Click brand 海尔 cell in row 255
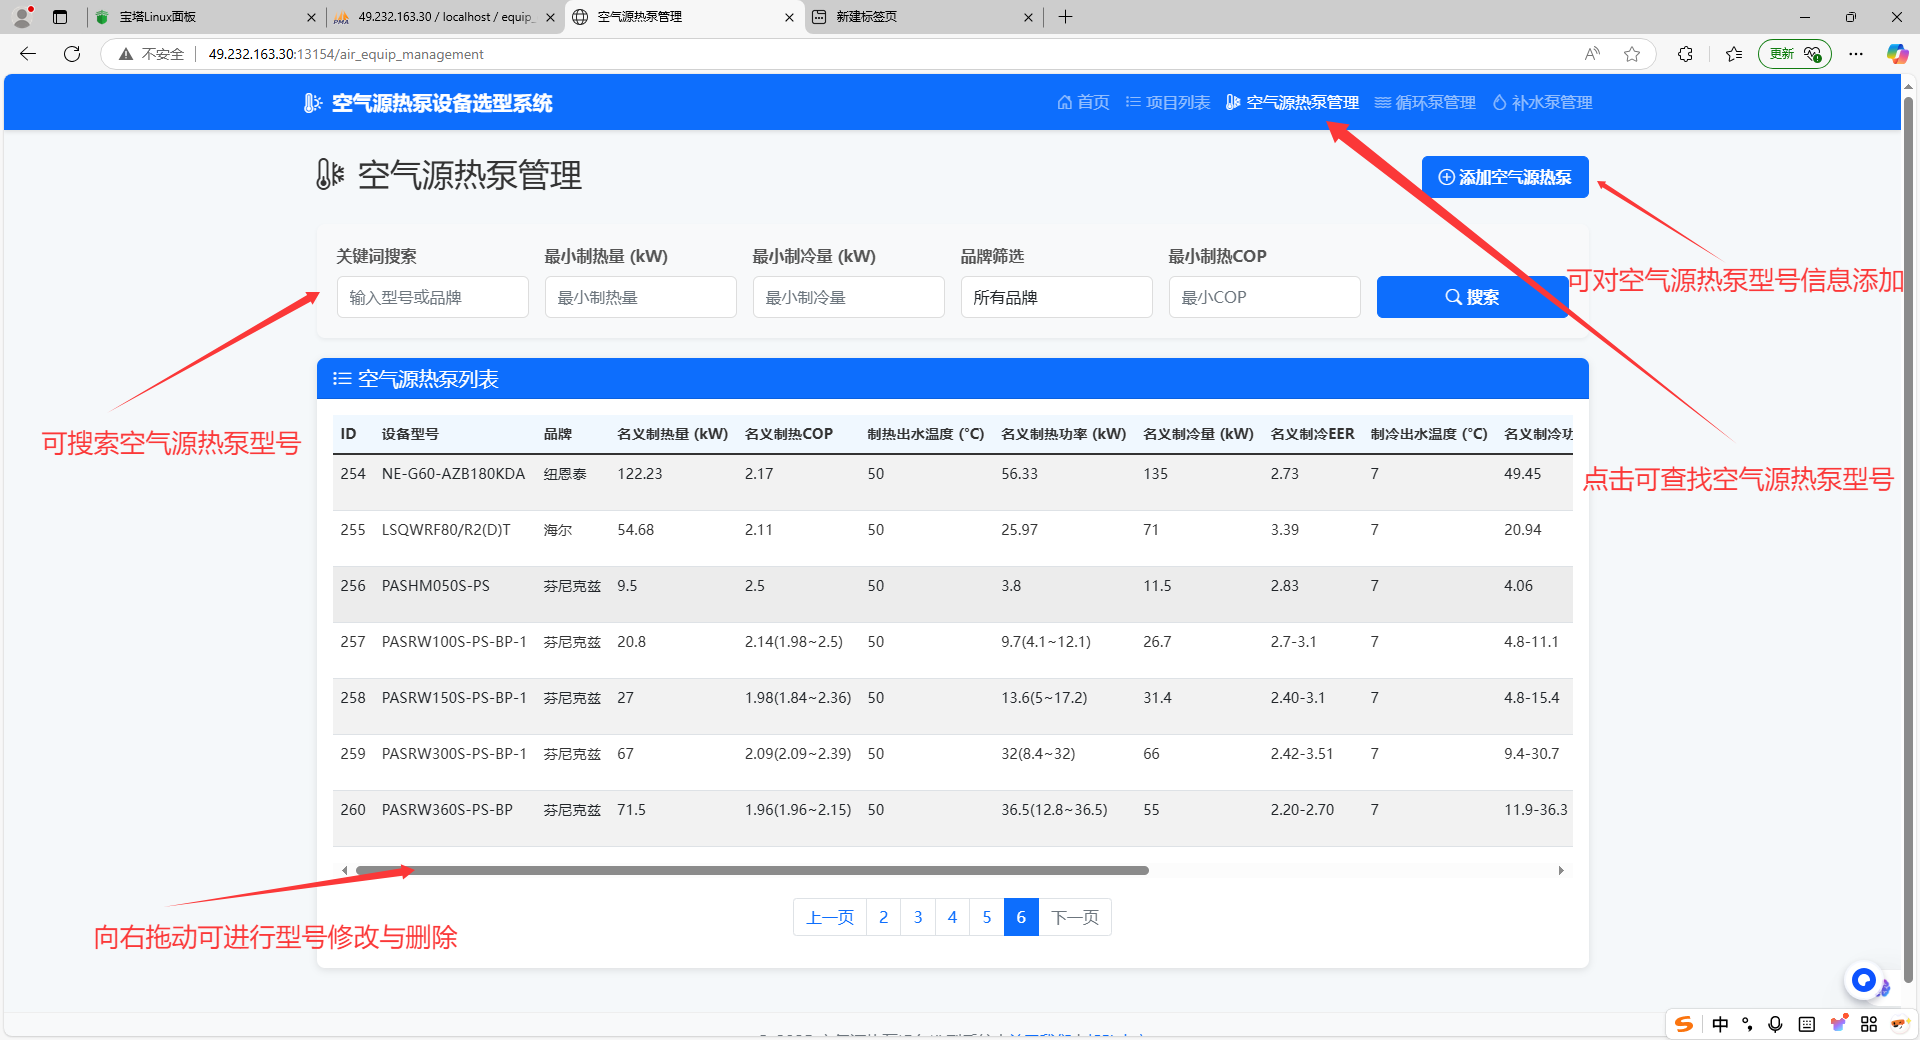The image size is (1920, 1040). coord(558,530)
